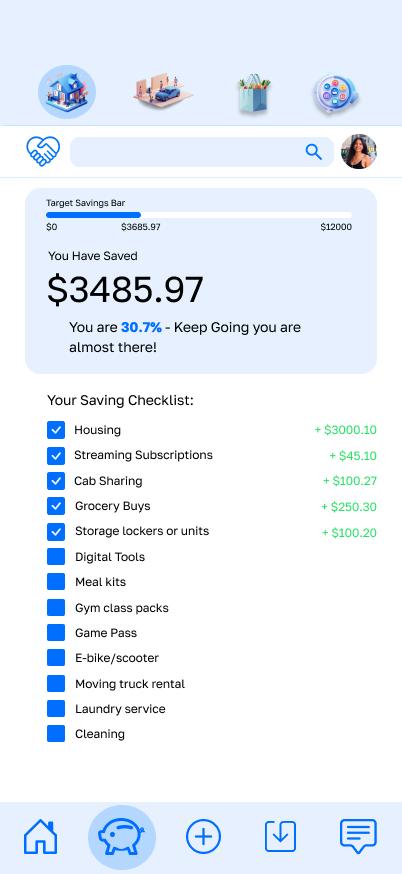Uncheck the Streaming Subscriptions checkbox

(56, 455)
